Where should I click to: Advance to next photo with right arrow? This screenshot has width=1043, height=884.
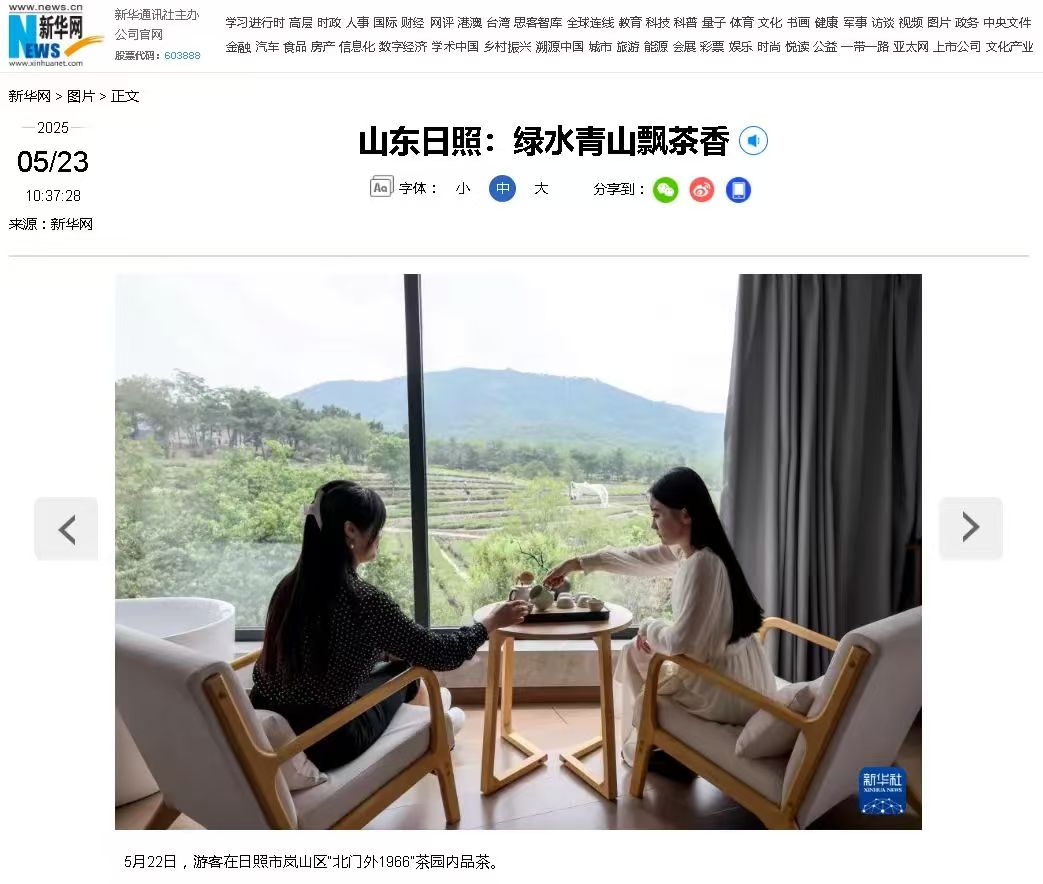(970, 527)
